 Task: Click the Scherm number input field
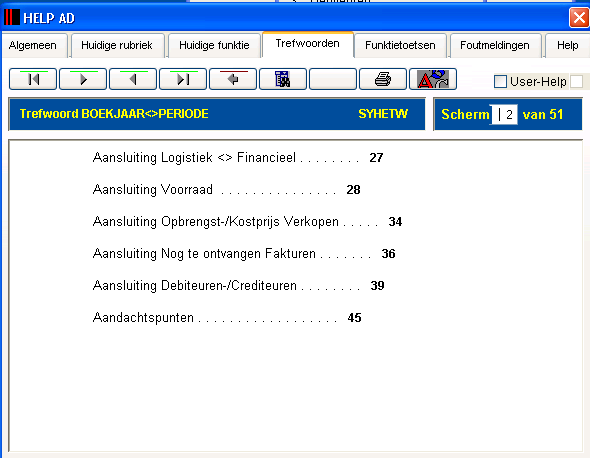[x=504, y=114]
